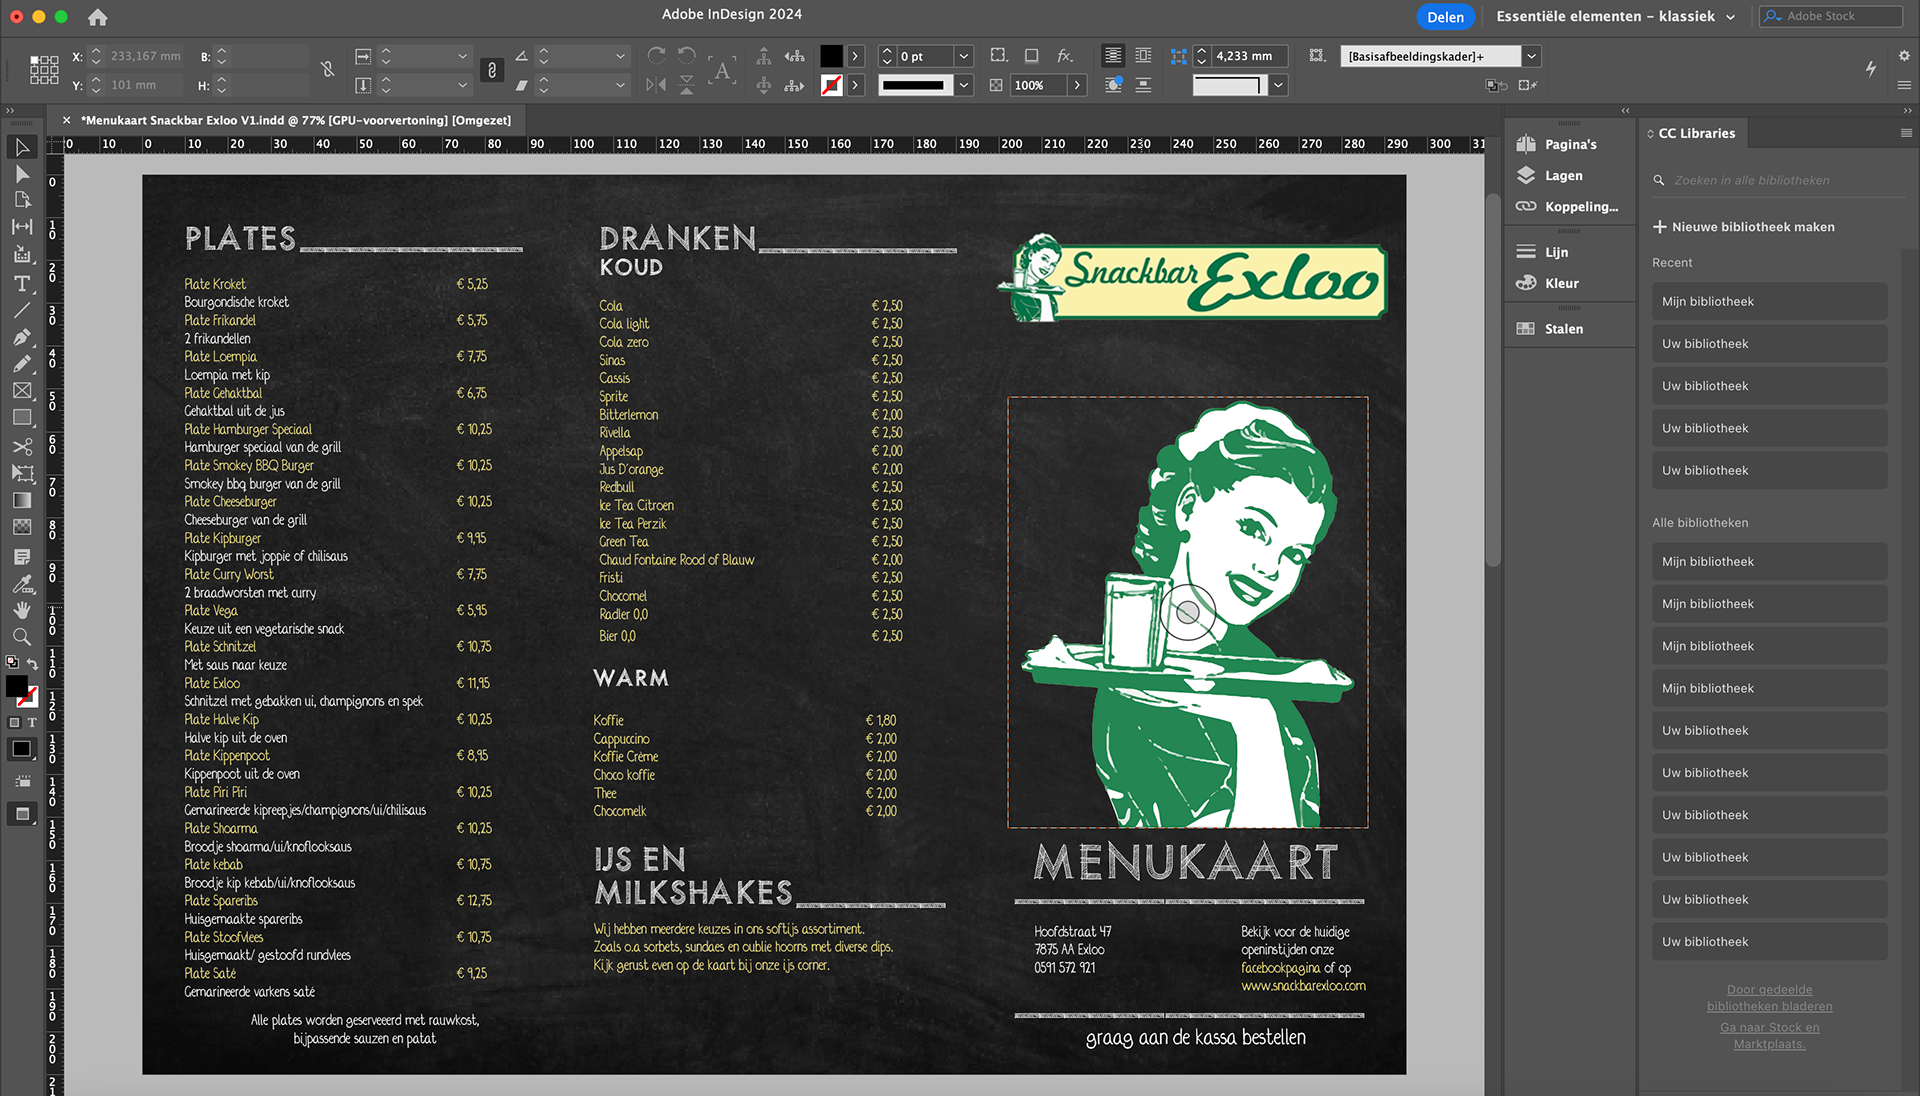The width and height of the screenshot is (1920, 1096).
Task: Toggle formatting affects container button
Action: [x=15, y=722]
